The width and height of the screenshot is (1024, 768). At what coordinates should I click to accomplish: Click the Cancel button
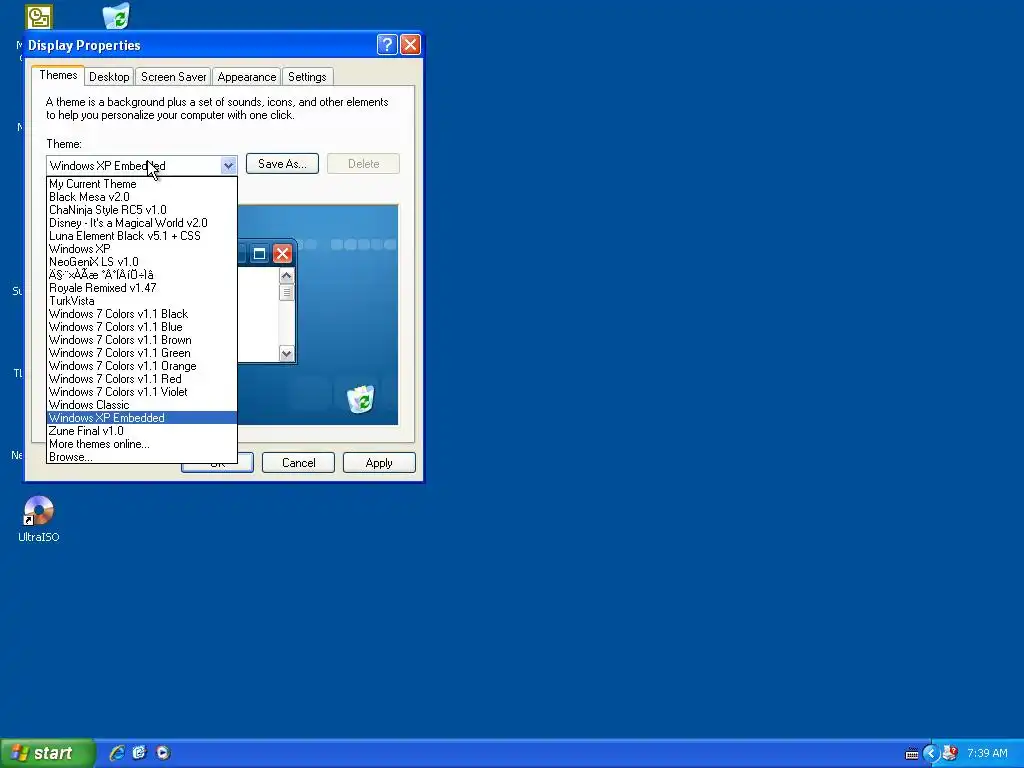pos(298,462)
